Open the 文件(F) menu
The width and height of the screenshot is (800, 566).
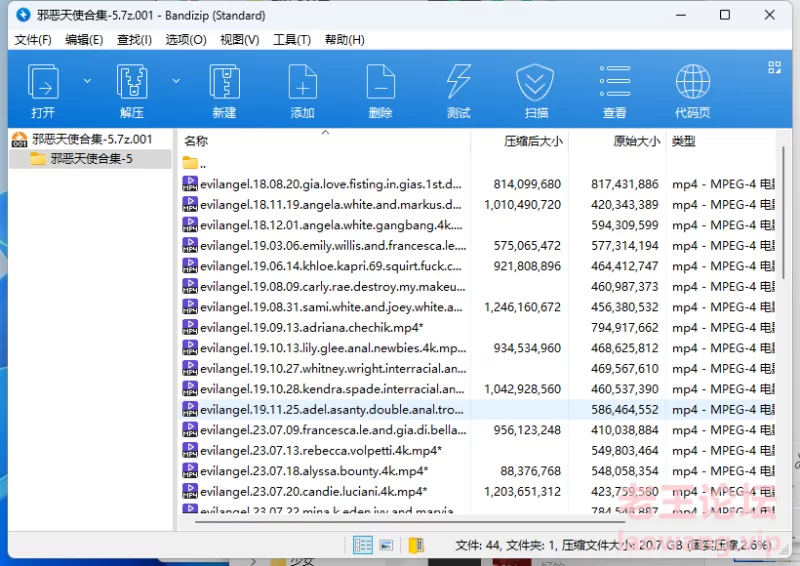(33, 40)
